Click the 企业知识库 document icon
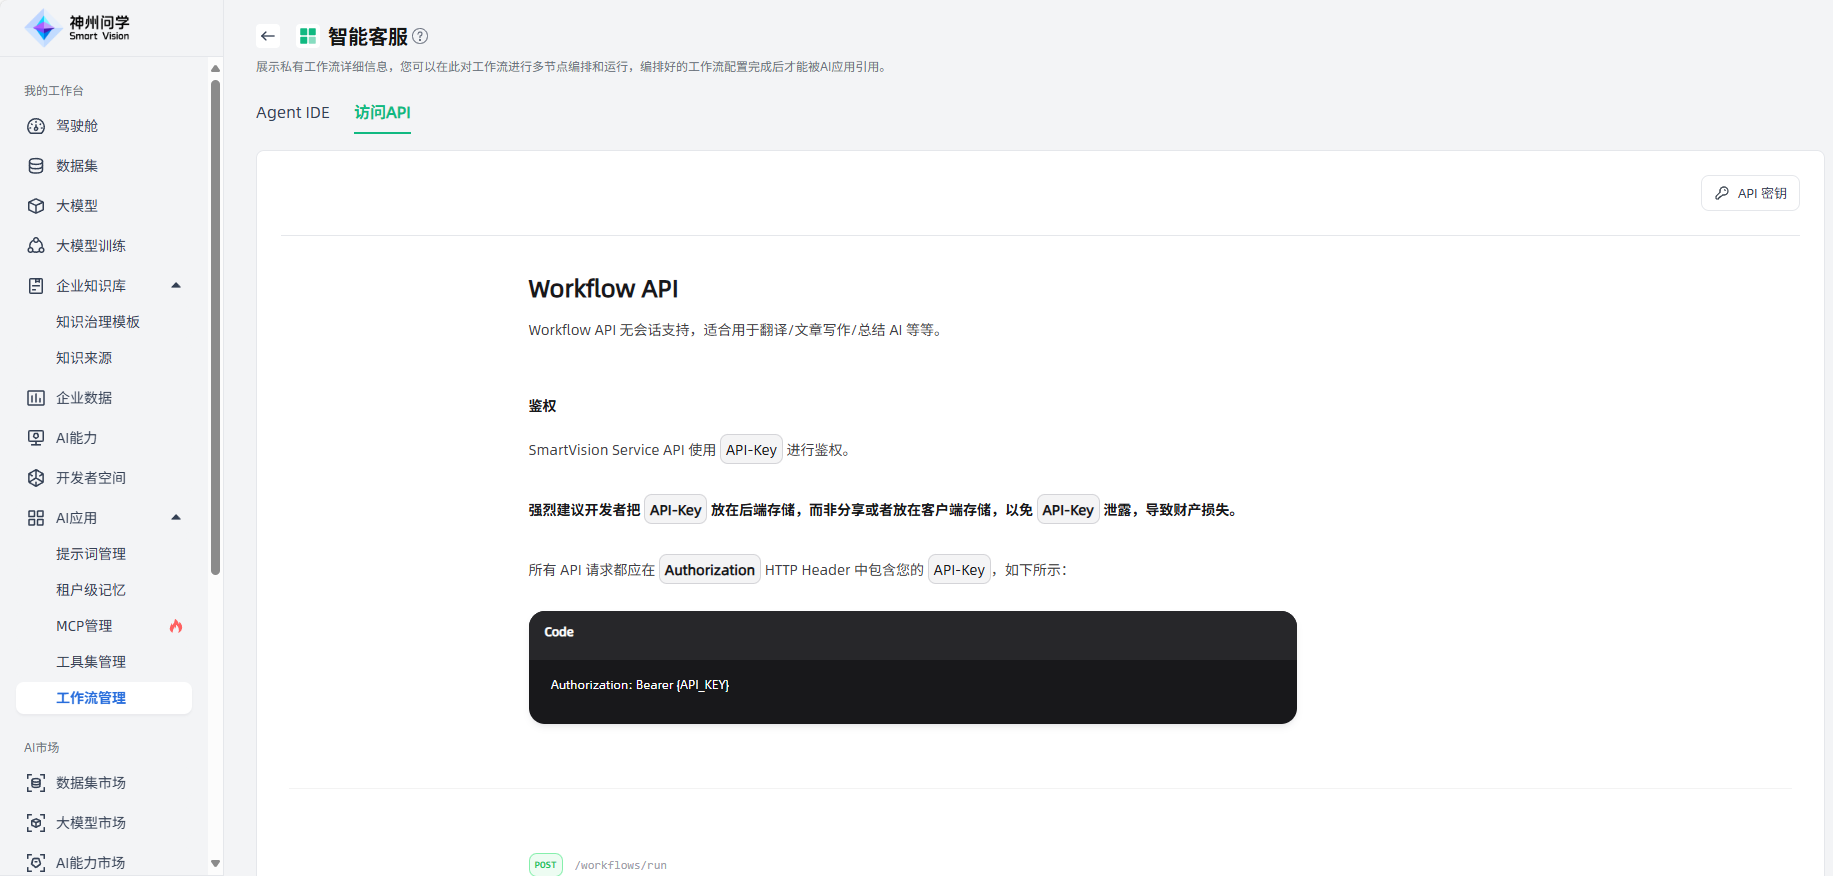 pos(36,286)
